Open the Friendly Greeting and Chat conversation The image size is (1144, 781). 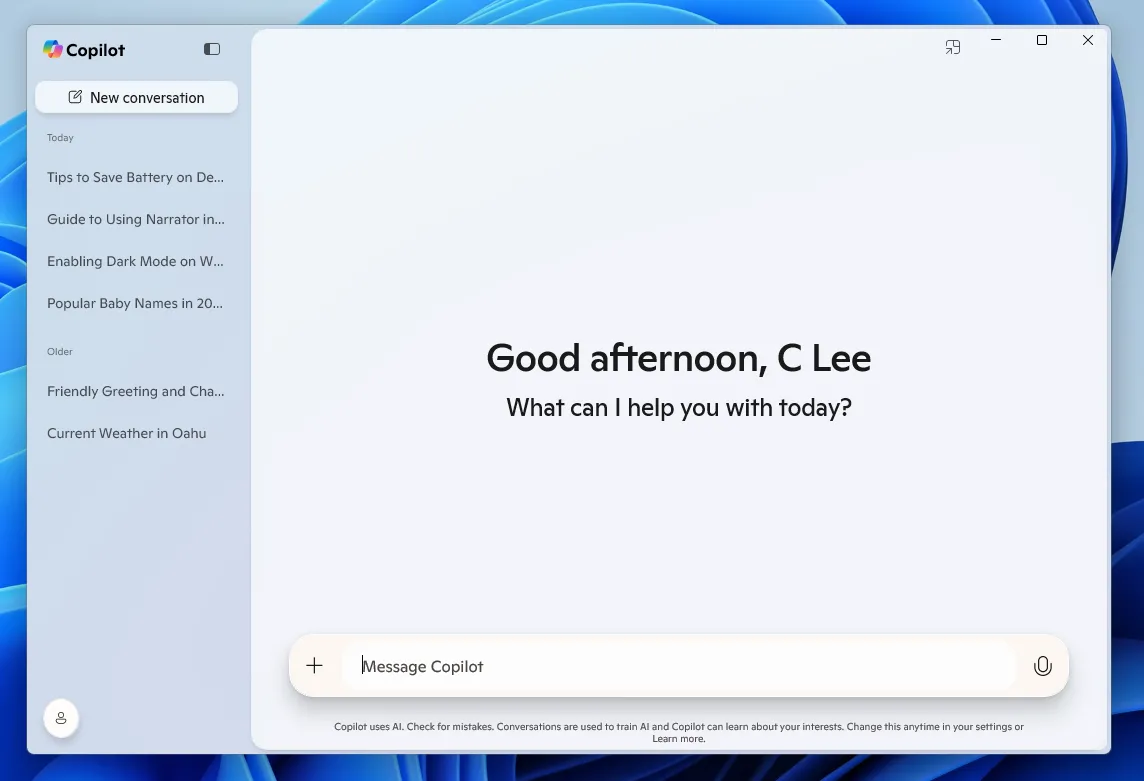point(135,391)
